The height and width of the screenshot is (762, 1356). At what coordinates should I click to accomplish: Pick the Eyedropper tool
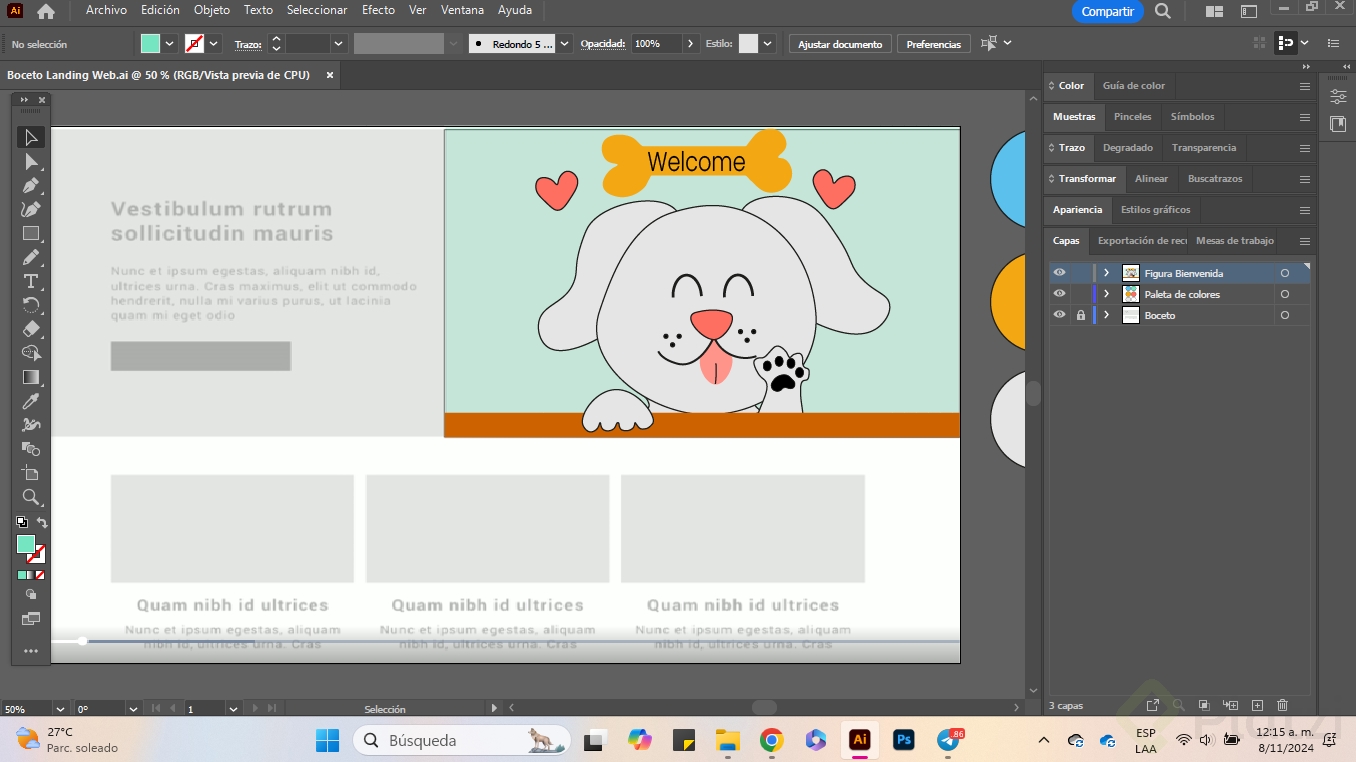click(x=31, y=402)
